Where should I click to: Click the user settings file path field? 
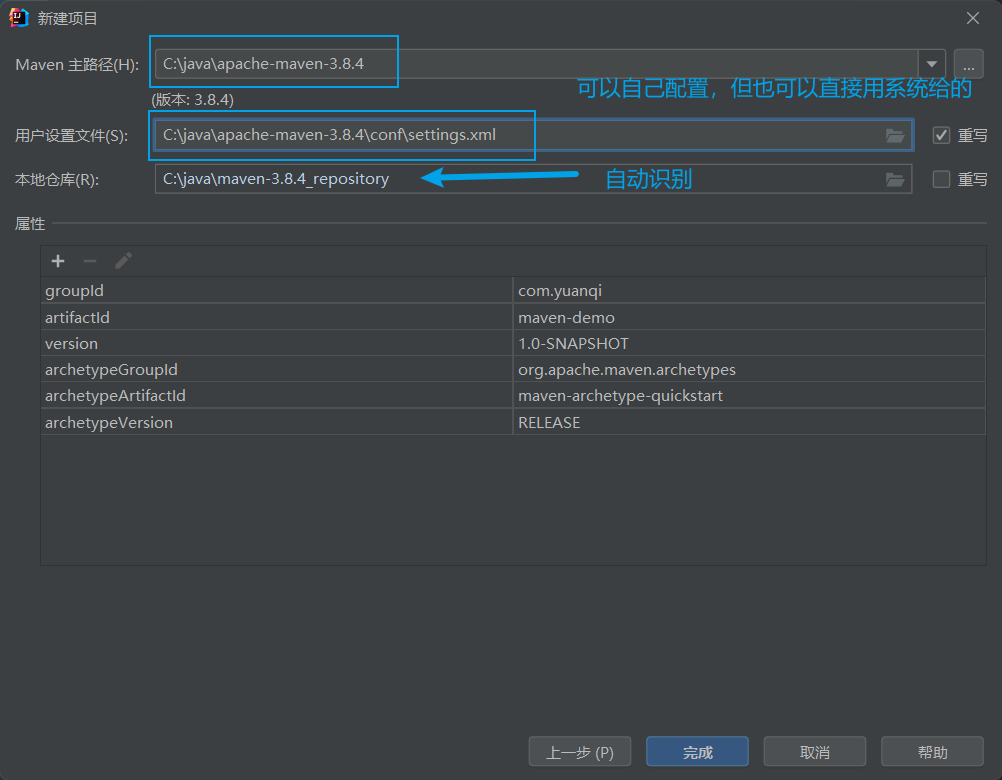click(534, 135)
